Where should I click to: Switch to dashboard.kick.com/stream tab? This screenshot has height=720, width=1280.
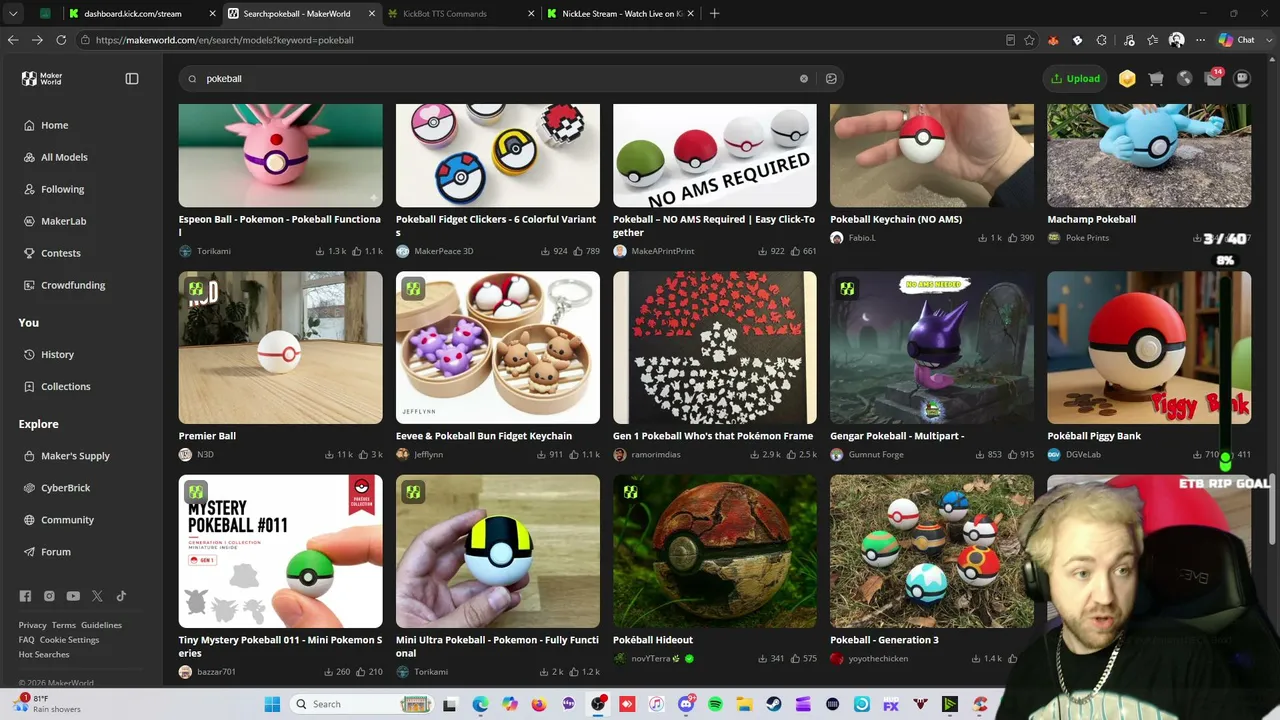click(142, 14)
